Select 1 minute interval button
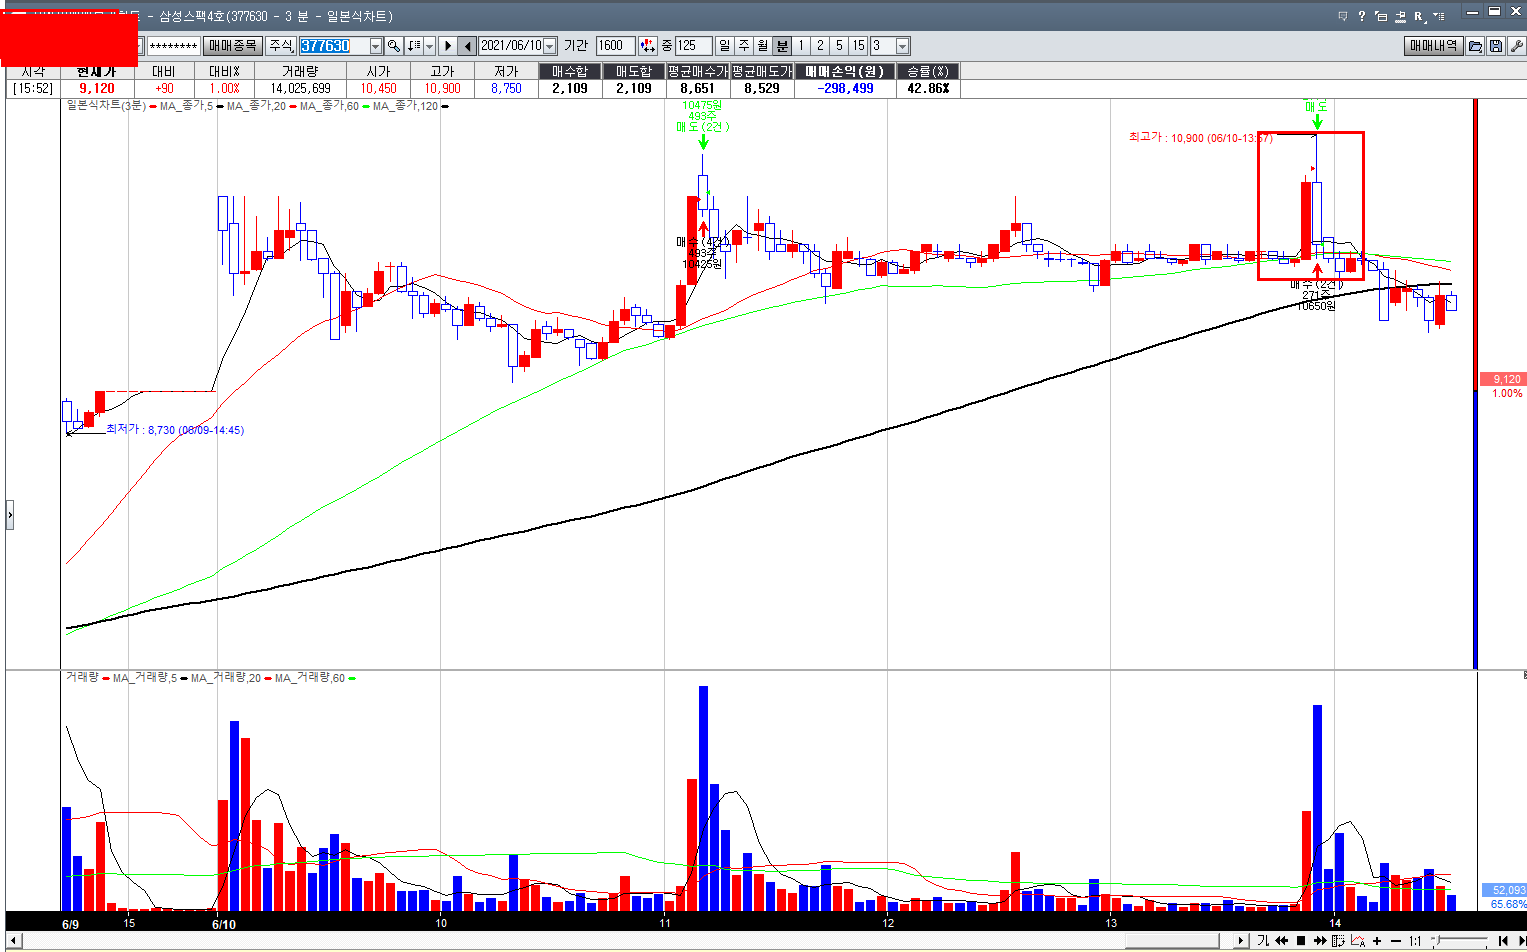Viewport: 1527px width, 952px height. 801,46
